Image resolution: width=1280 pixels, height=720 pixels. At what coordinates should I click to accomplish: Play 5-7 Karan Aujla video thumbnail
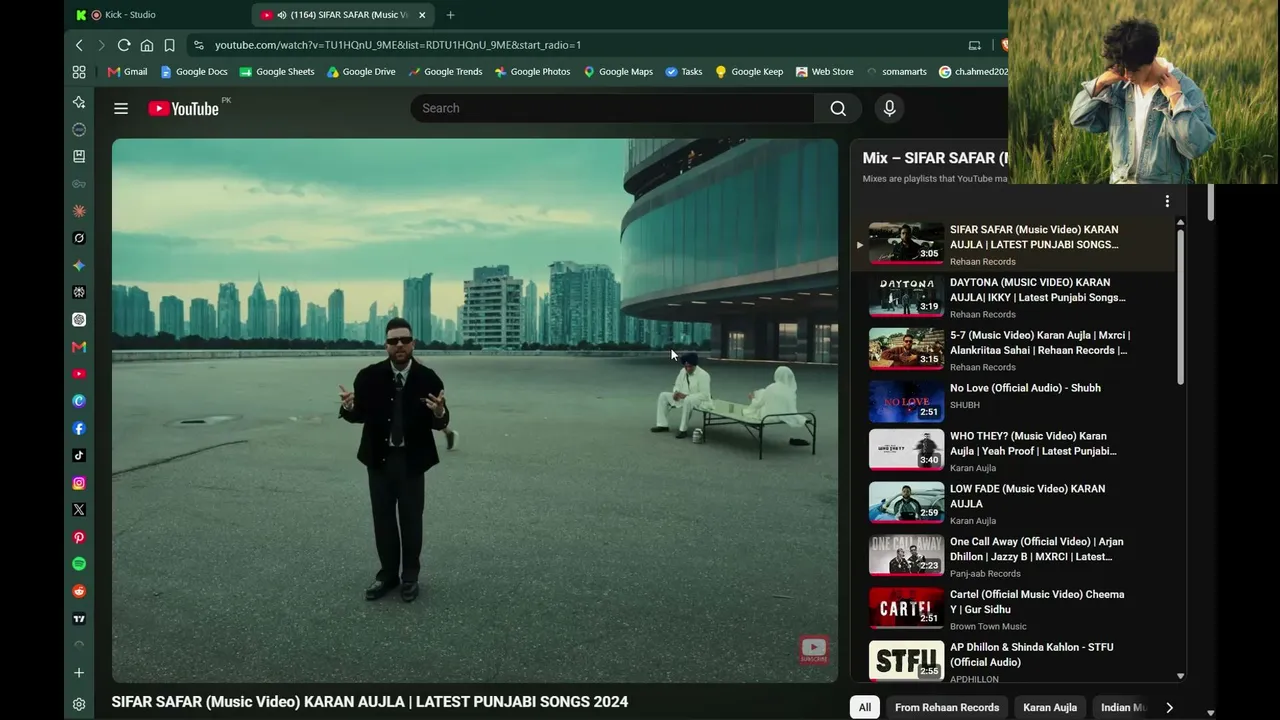tap(906, 349)
